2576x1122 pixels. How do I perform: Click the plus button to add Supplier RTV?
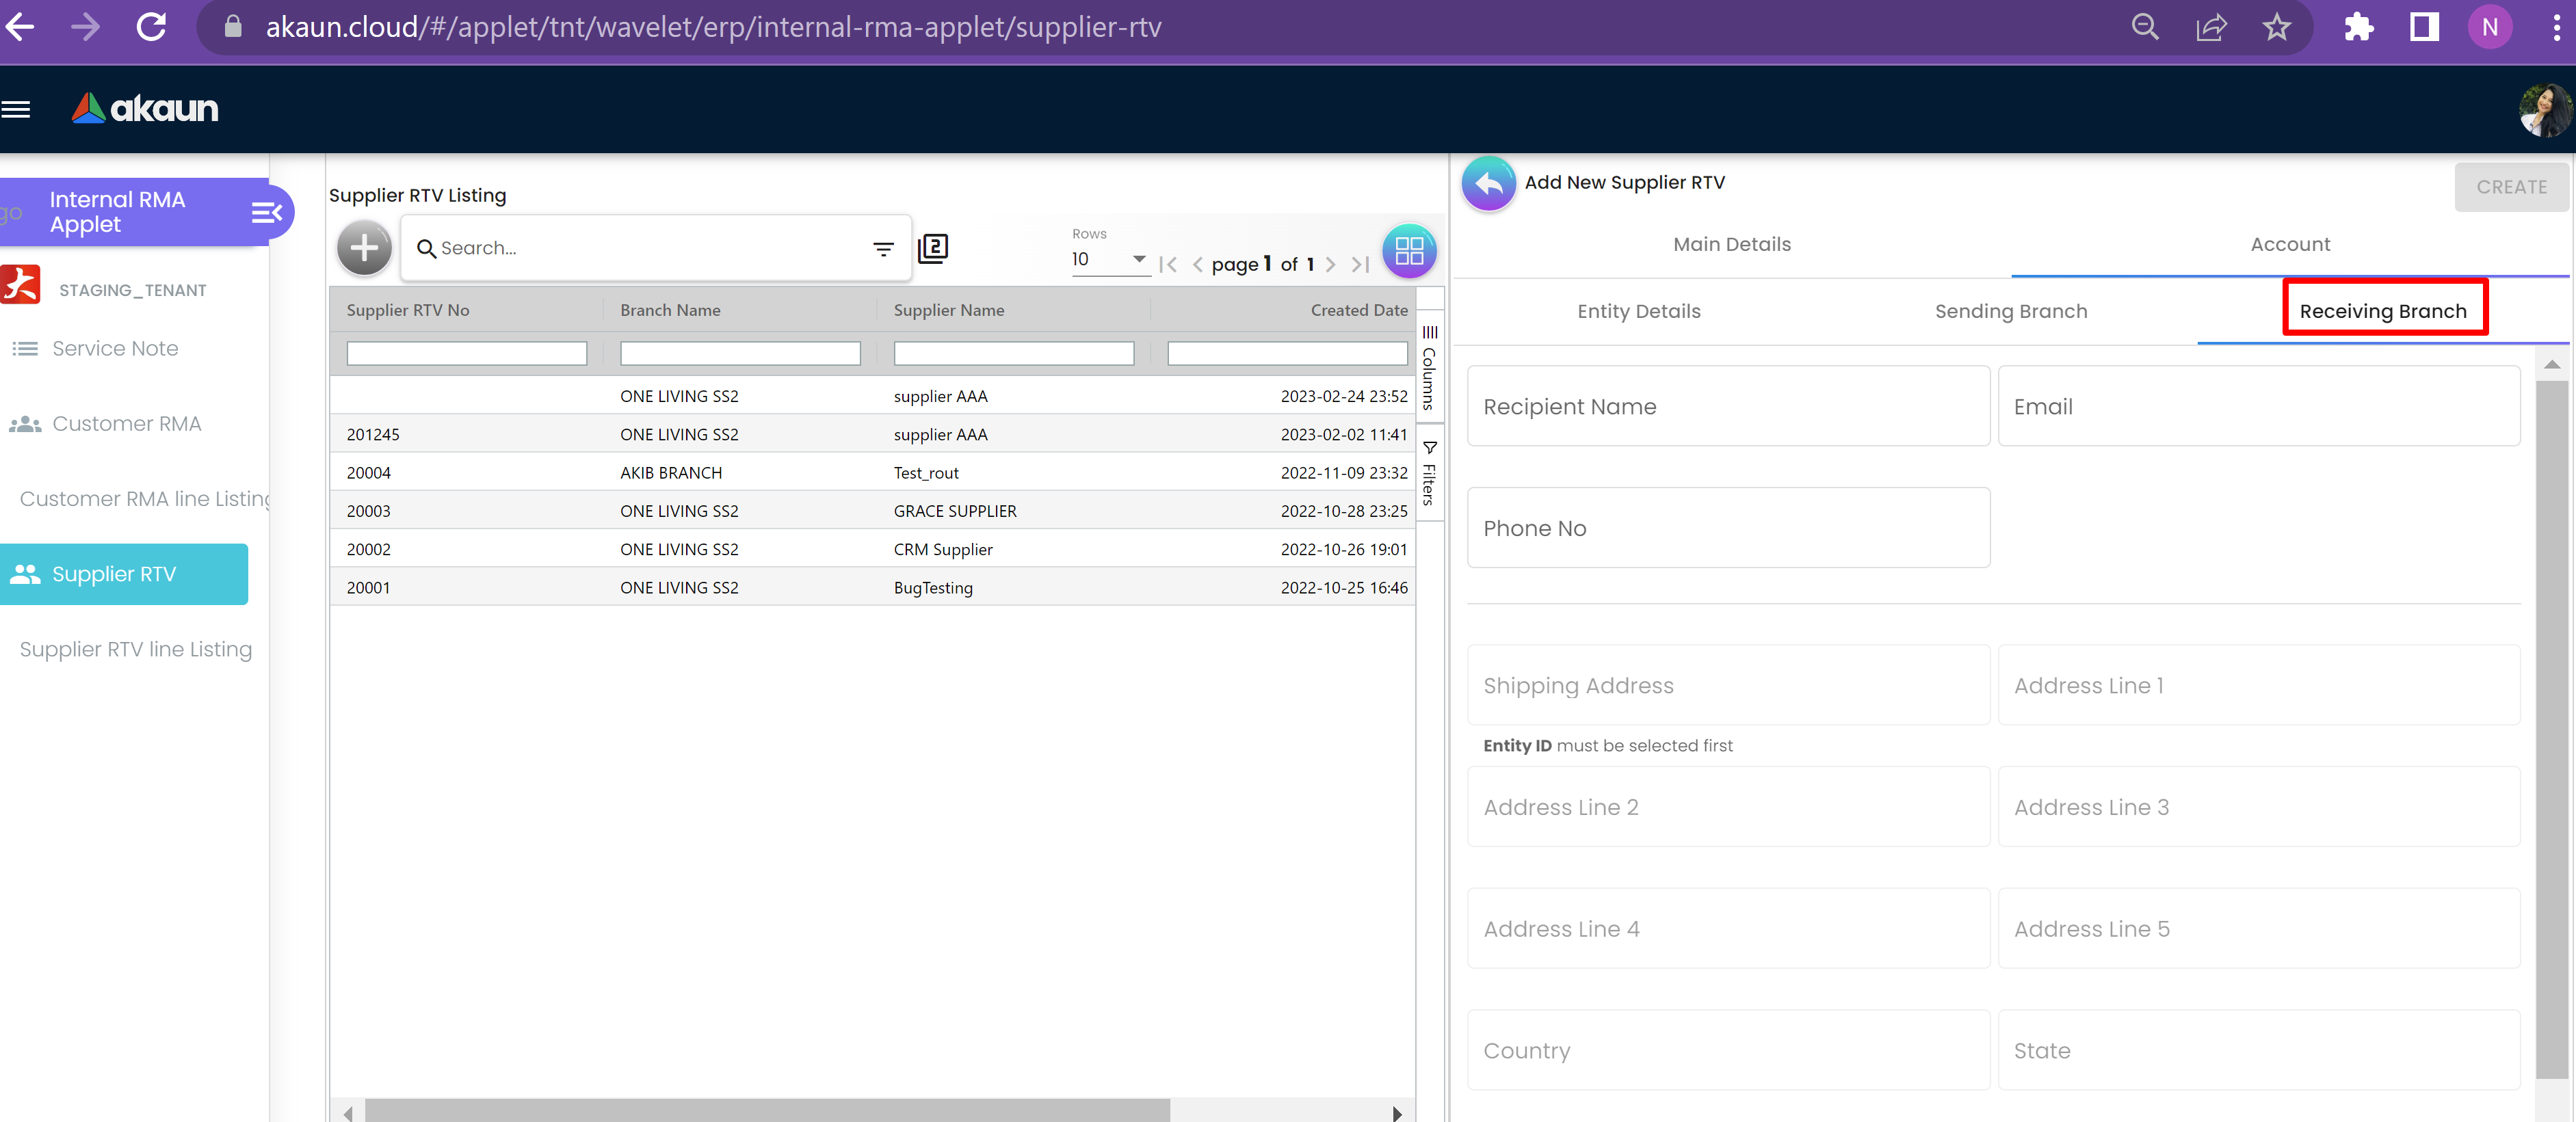coord(364,248)
